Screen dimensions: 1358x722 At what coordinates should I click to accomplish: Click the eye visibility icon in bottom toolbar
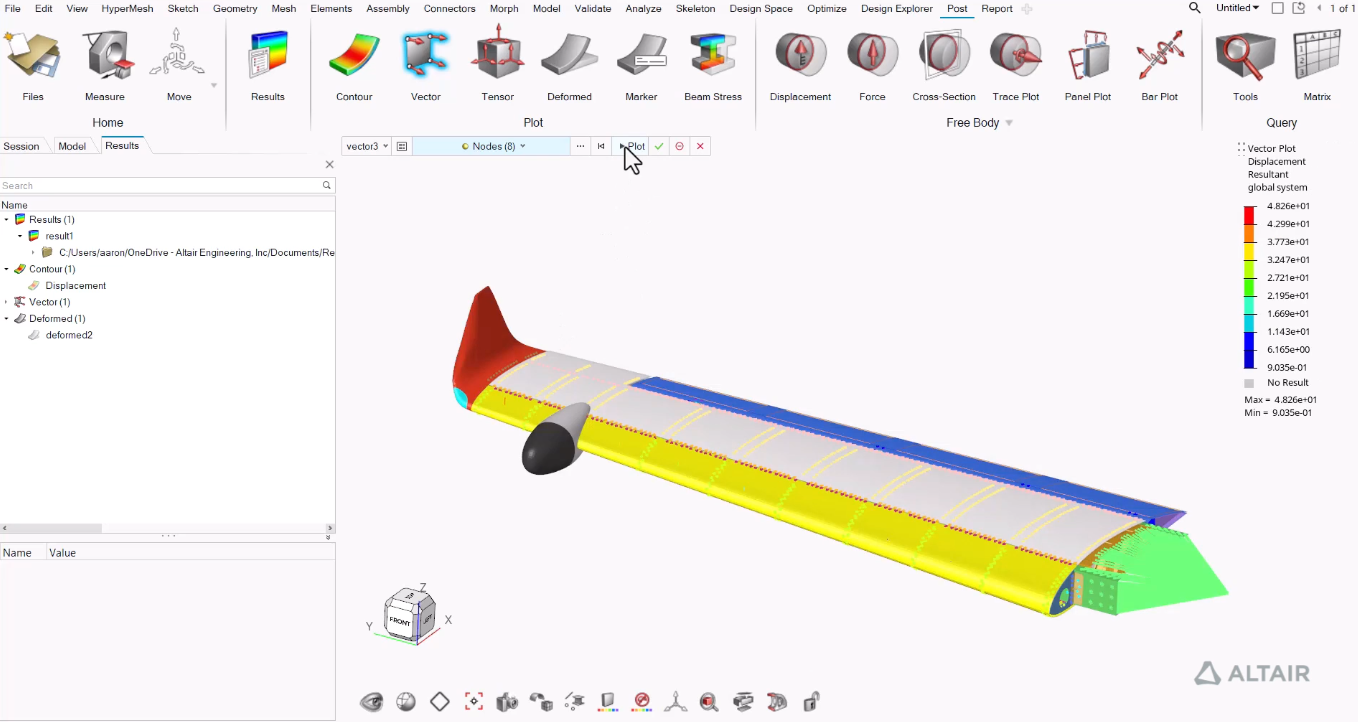372,702
